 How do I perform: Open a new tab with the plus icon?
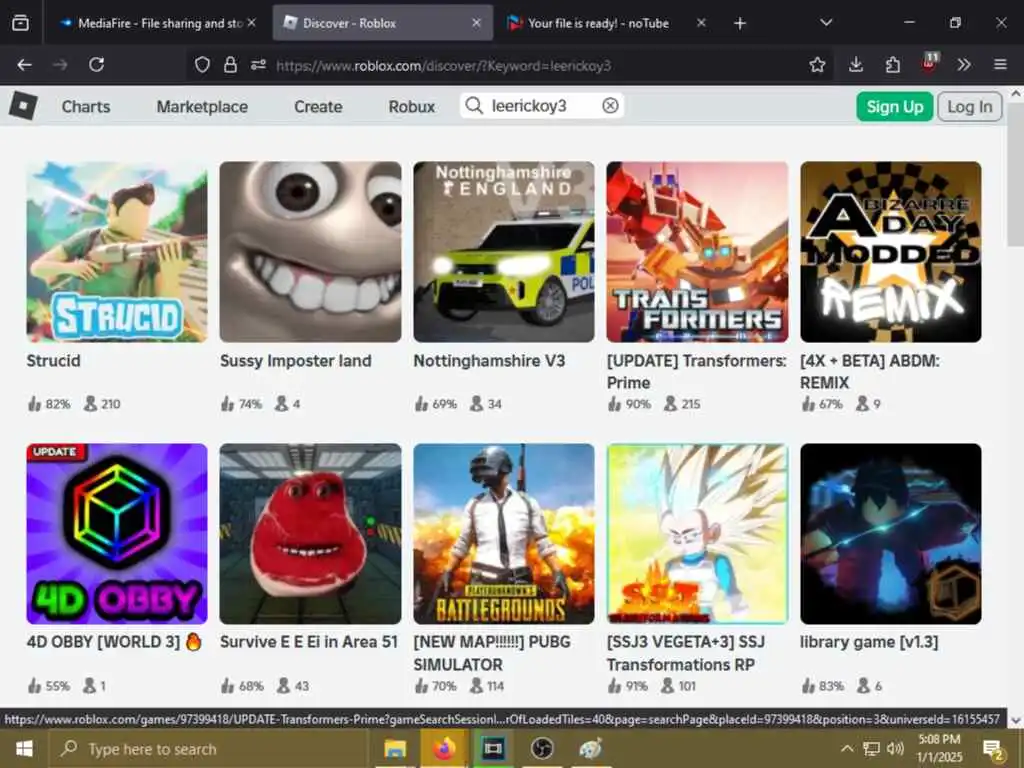[x=739, y=24]
